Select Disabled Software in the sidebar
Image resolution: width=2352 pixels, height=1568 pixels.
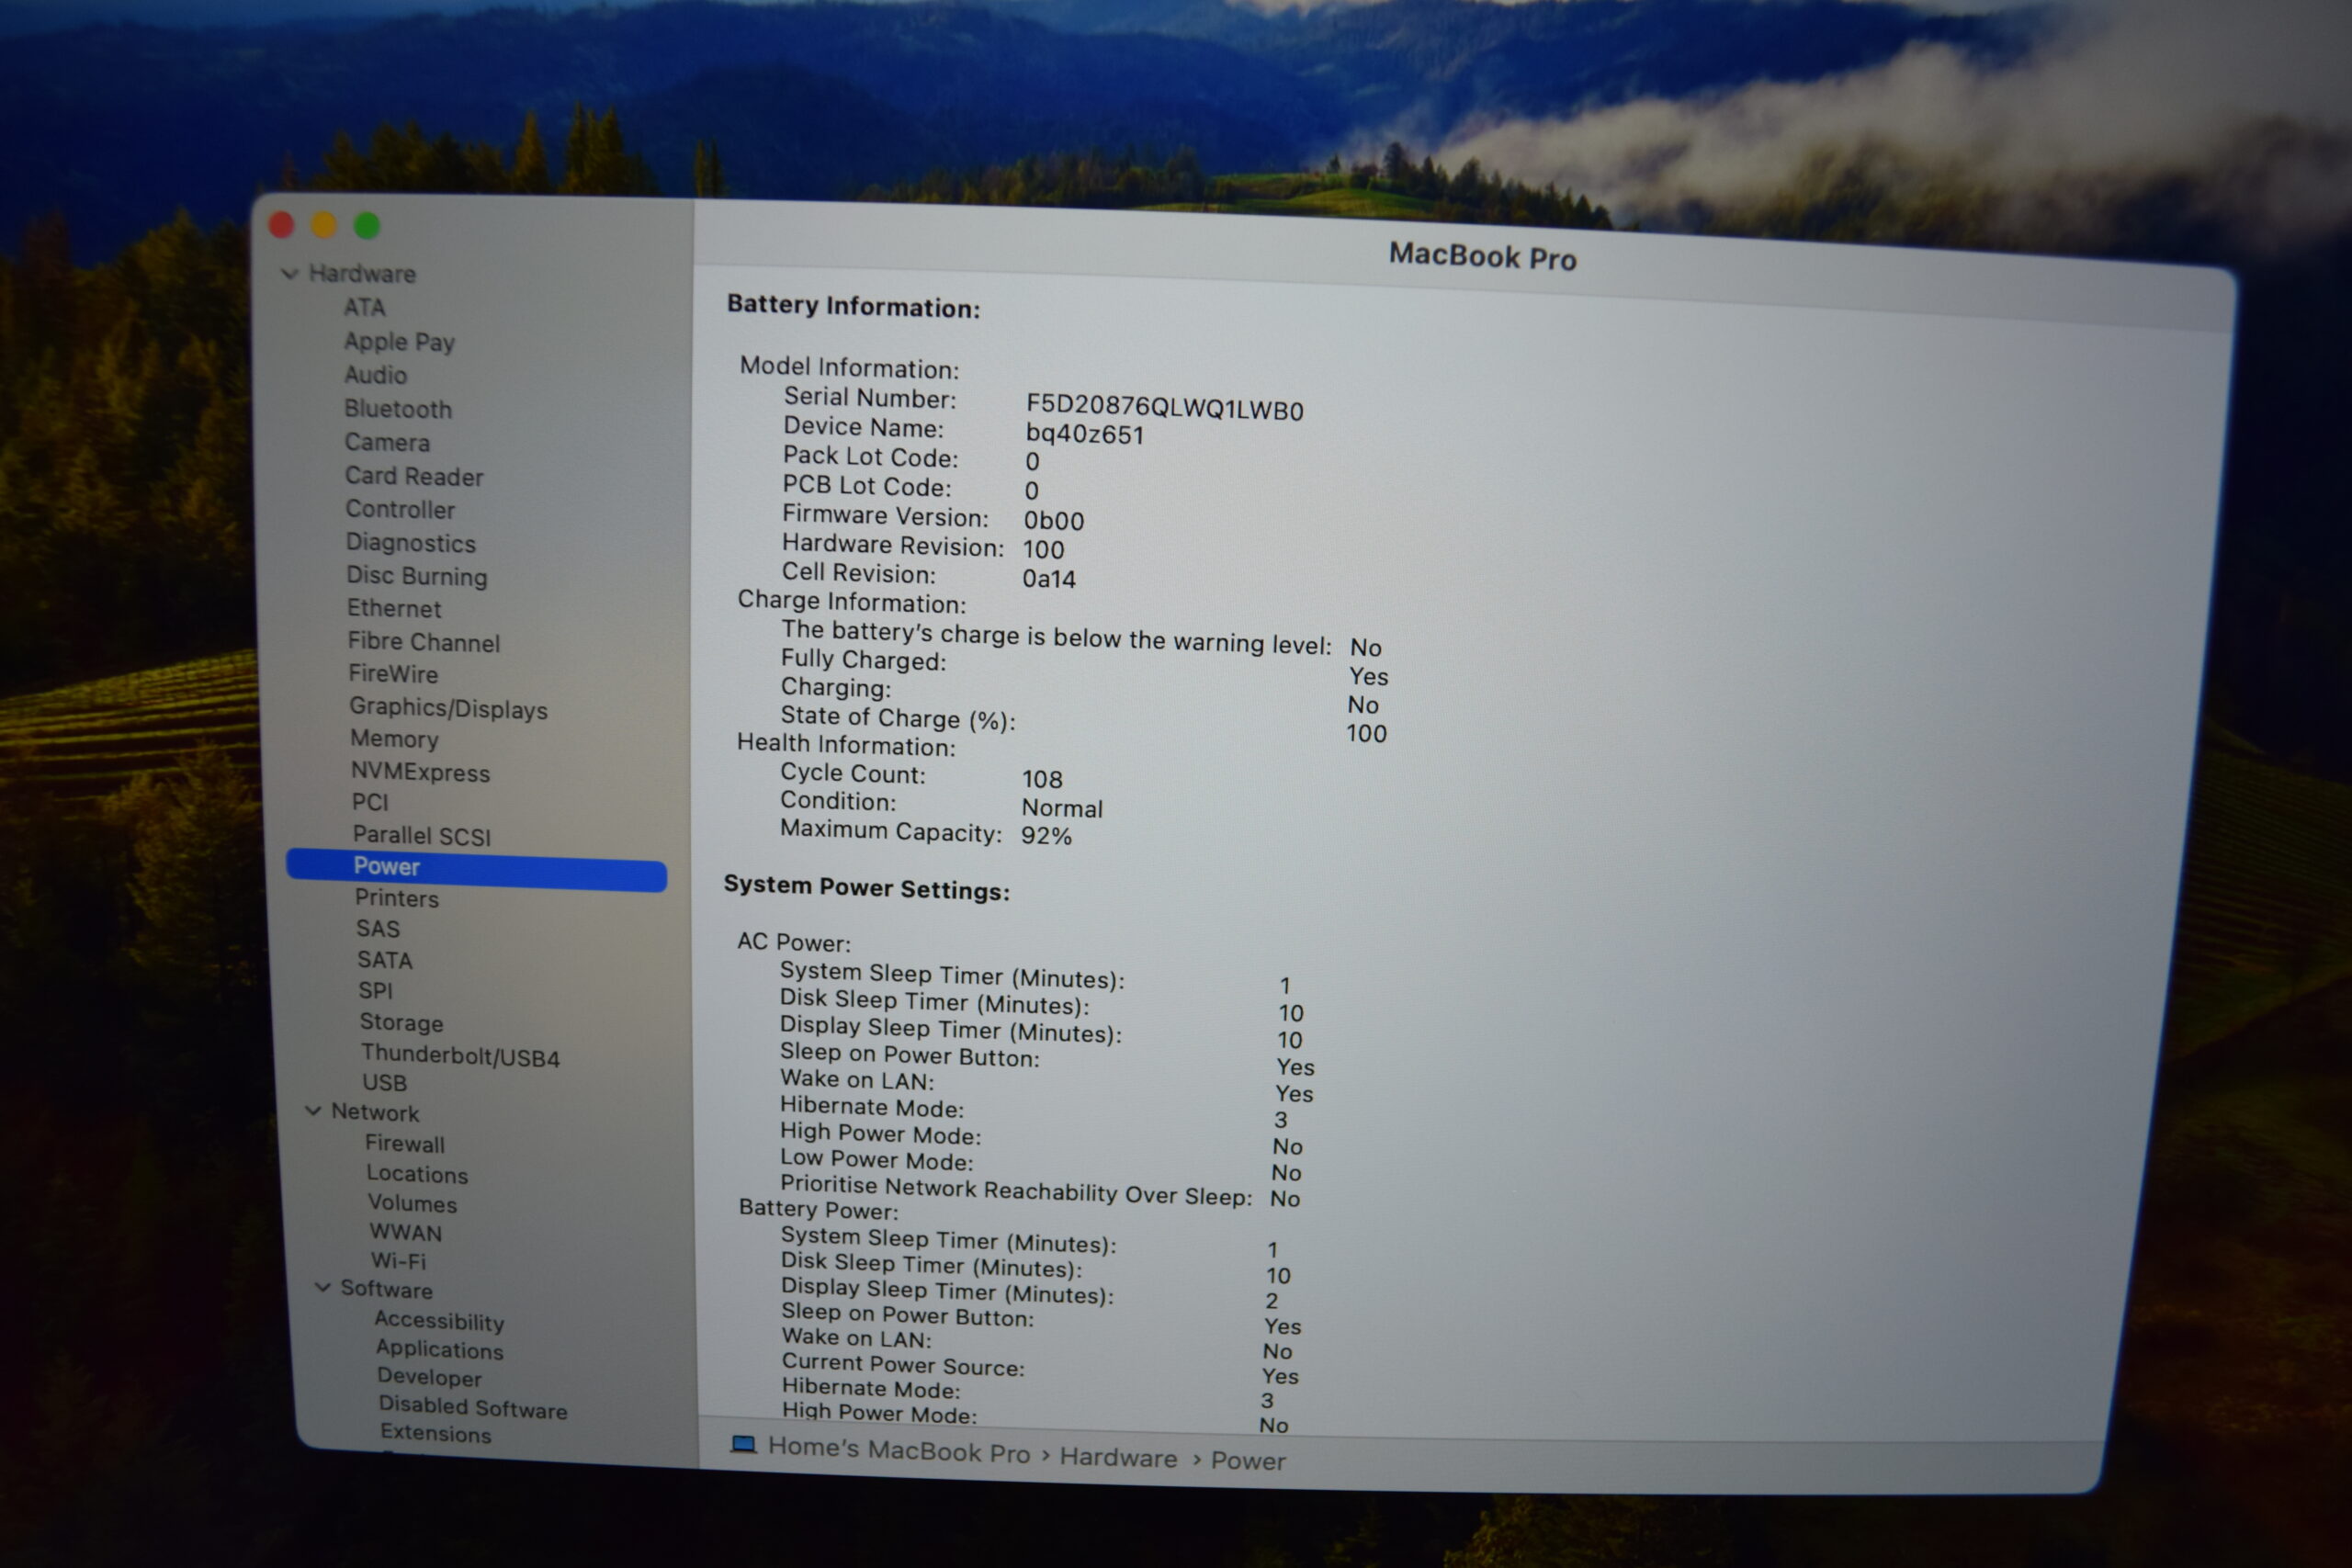click(473, 1407)
